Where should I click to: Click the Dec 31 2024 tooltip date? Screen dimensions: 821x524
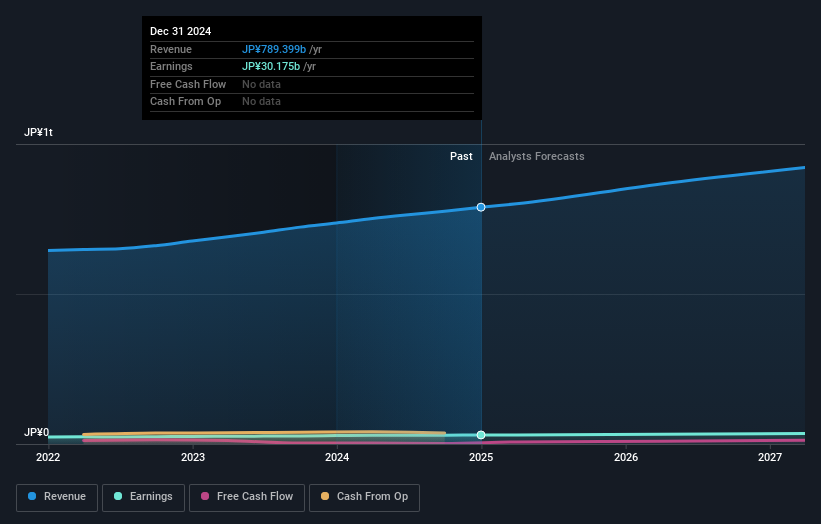(180, 31)
